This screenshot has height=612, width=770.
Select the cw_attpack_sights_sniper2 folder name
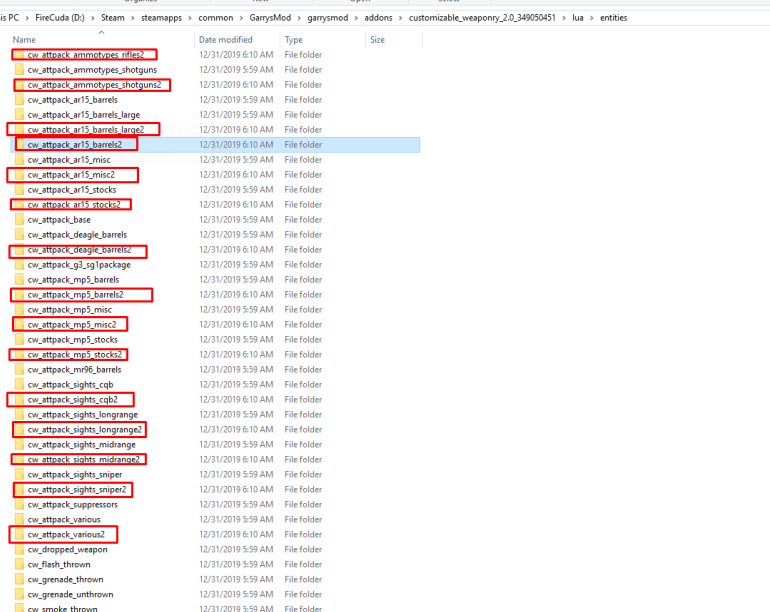[77, 489]
